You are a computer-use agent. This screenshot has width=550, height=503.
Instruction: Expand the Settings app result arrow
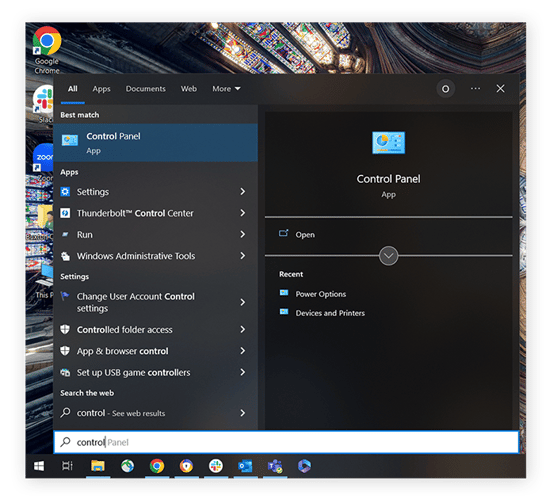pyautogui.click(x=243, y=192)
